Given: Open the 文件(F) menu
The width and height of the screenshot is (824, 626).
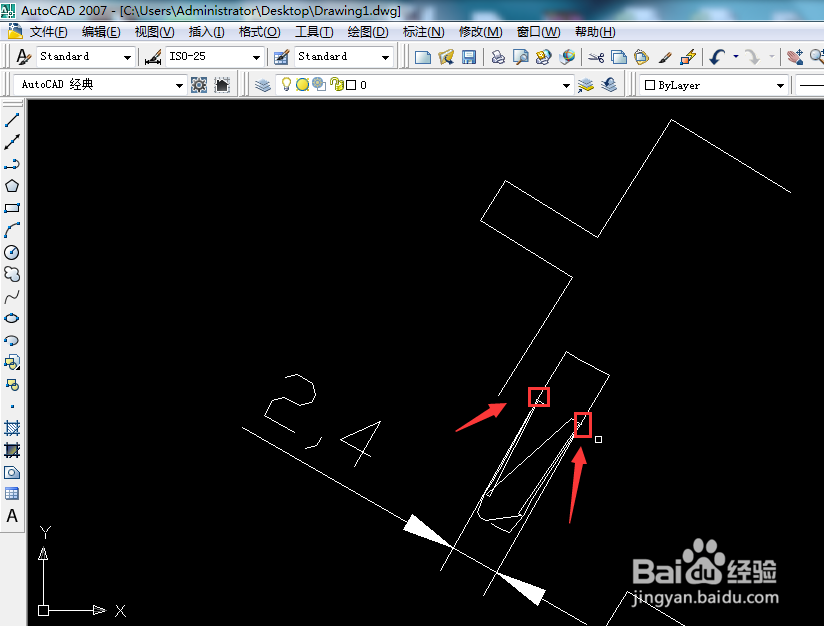Looking at the screenshot, I should coord(48,32).
